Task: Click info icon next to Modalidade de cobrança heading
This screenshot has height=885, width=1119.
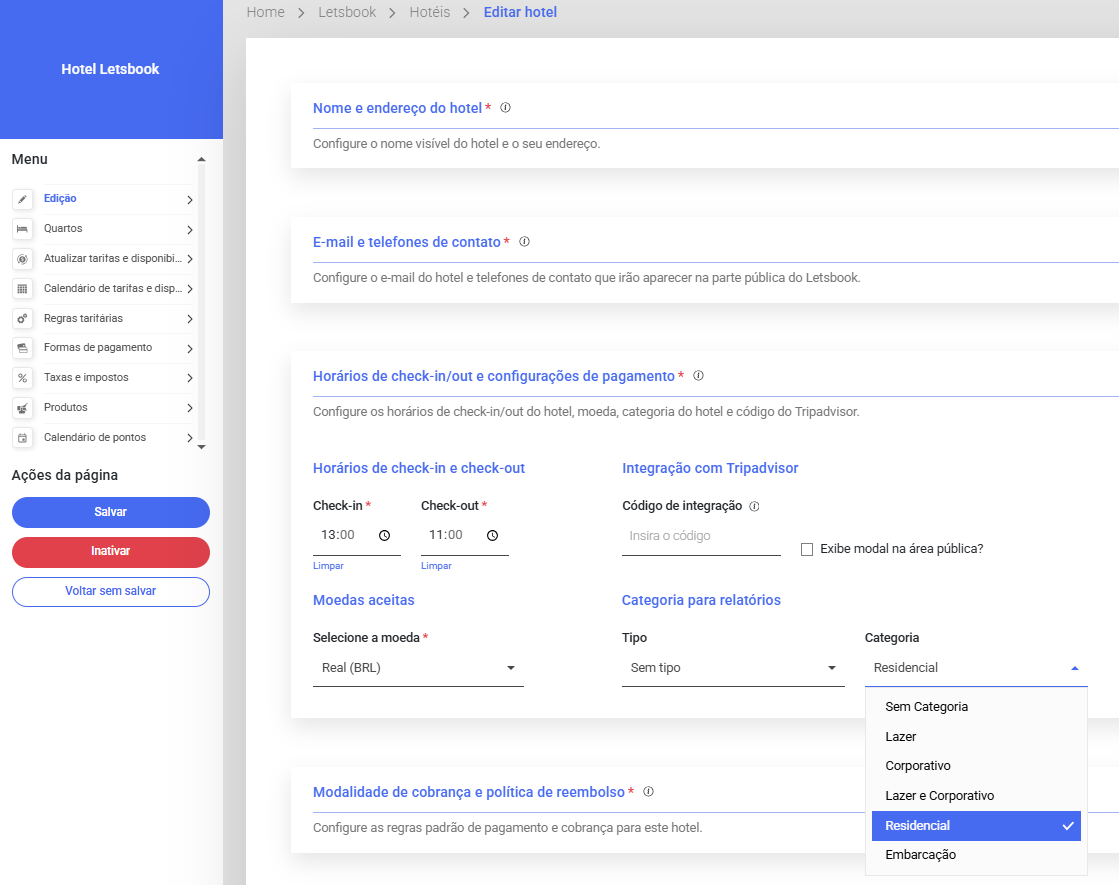Action: tap(649, 792)
